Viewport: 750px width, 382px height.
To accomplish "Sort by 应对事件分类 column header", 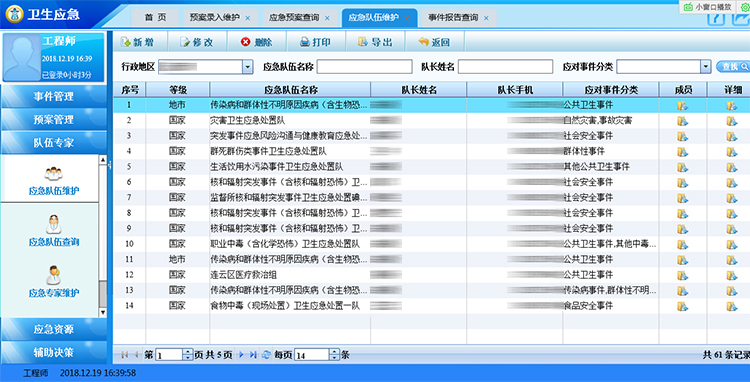I will click(611, 89).
